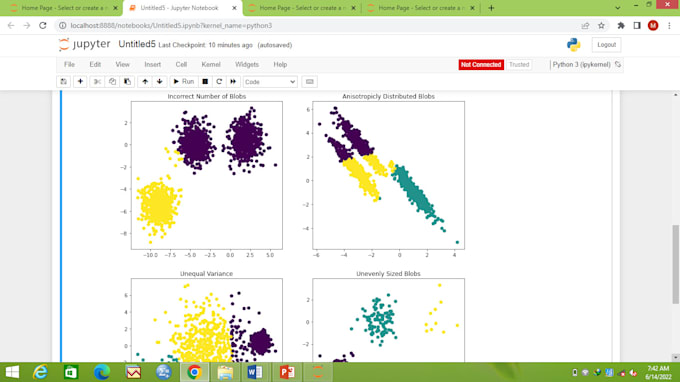Go back to the previous page

(11, 26)
